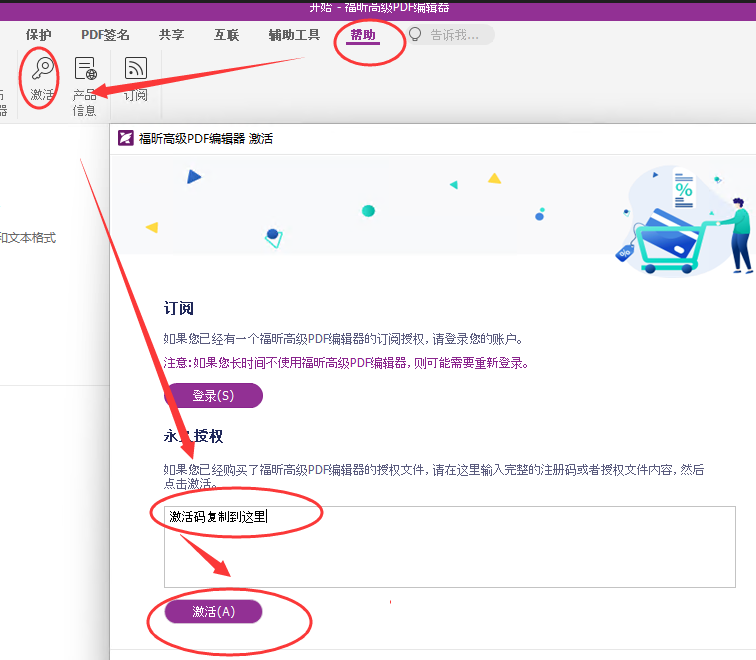Screen dimensions: 756x660
Task: Click the 激活(A) button
Action: coord(214,611)
